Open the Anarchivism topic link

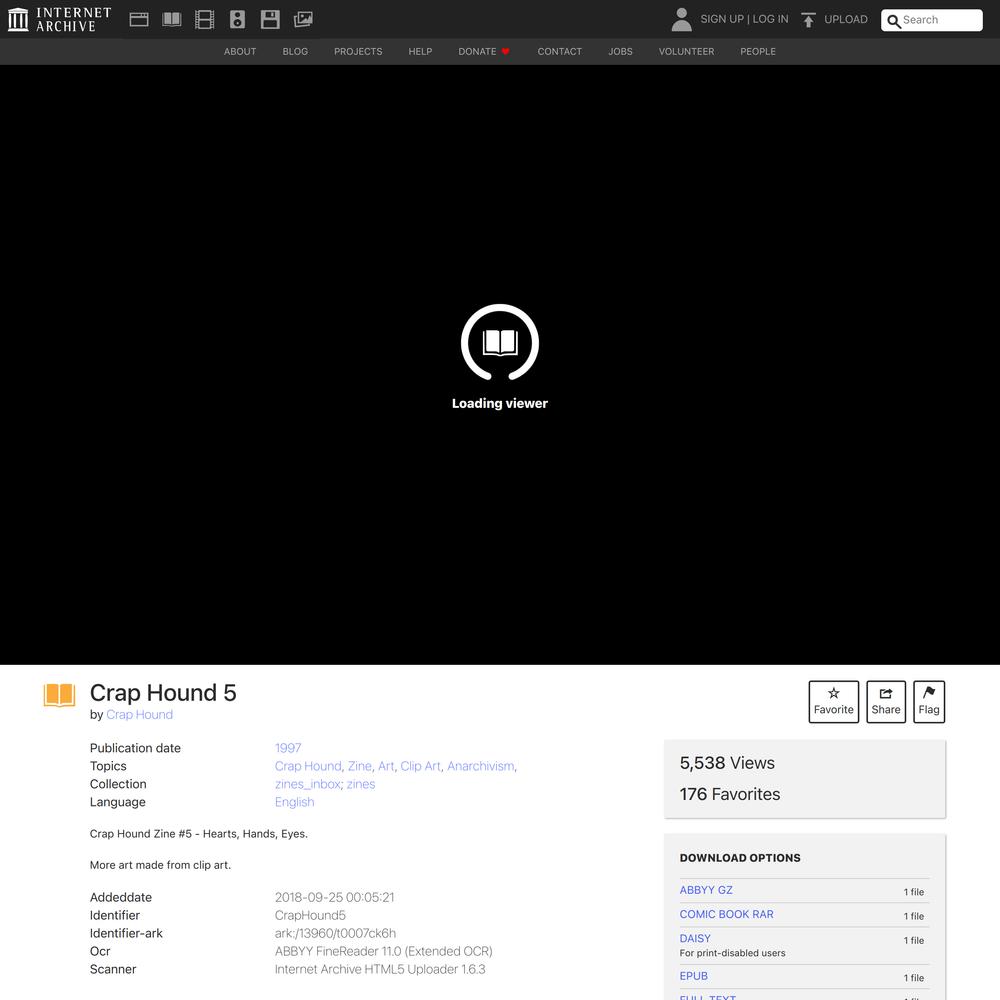tap(481, 766)
